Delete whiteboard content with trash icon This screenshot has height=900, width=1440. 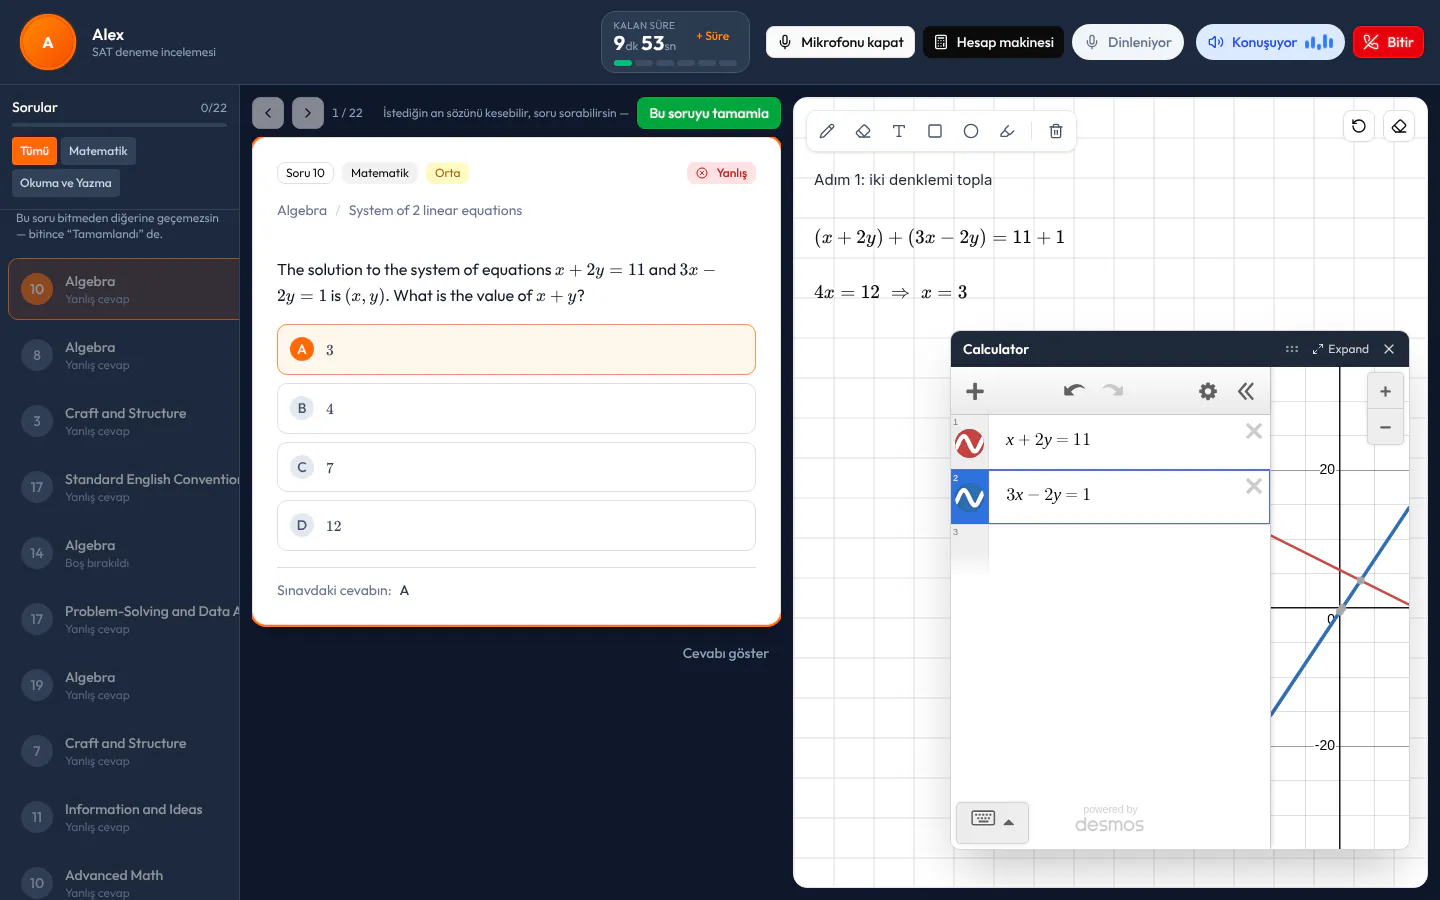click(1055, 131)
